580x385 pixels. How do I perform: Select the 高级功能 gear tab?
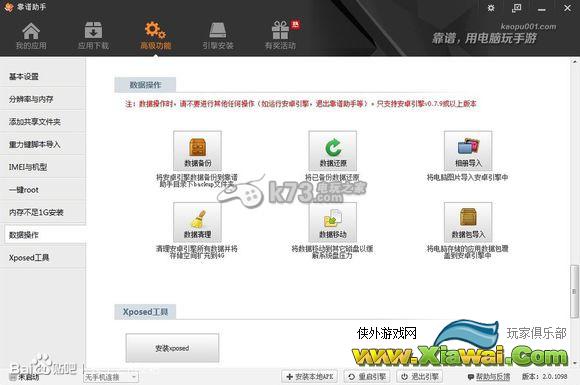coord(155,36)
